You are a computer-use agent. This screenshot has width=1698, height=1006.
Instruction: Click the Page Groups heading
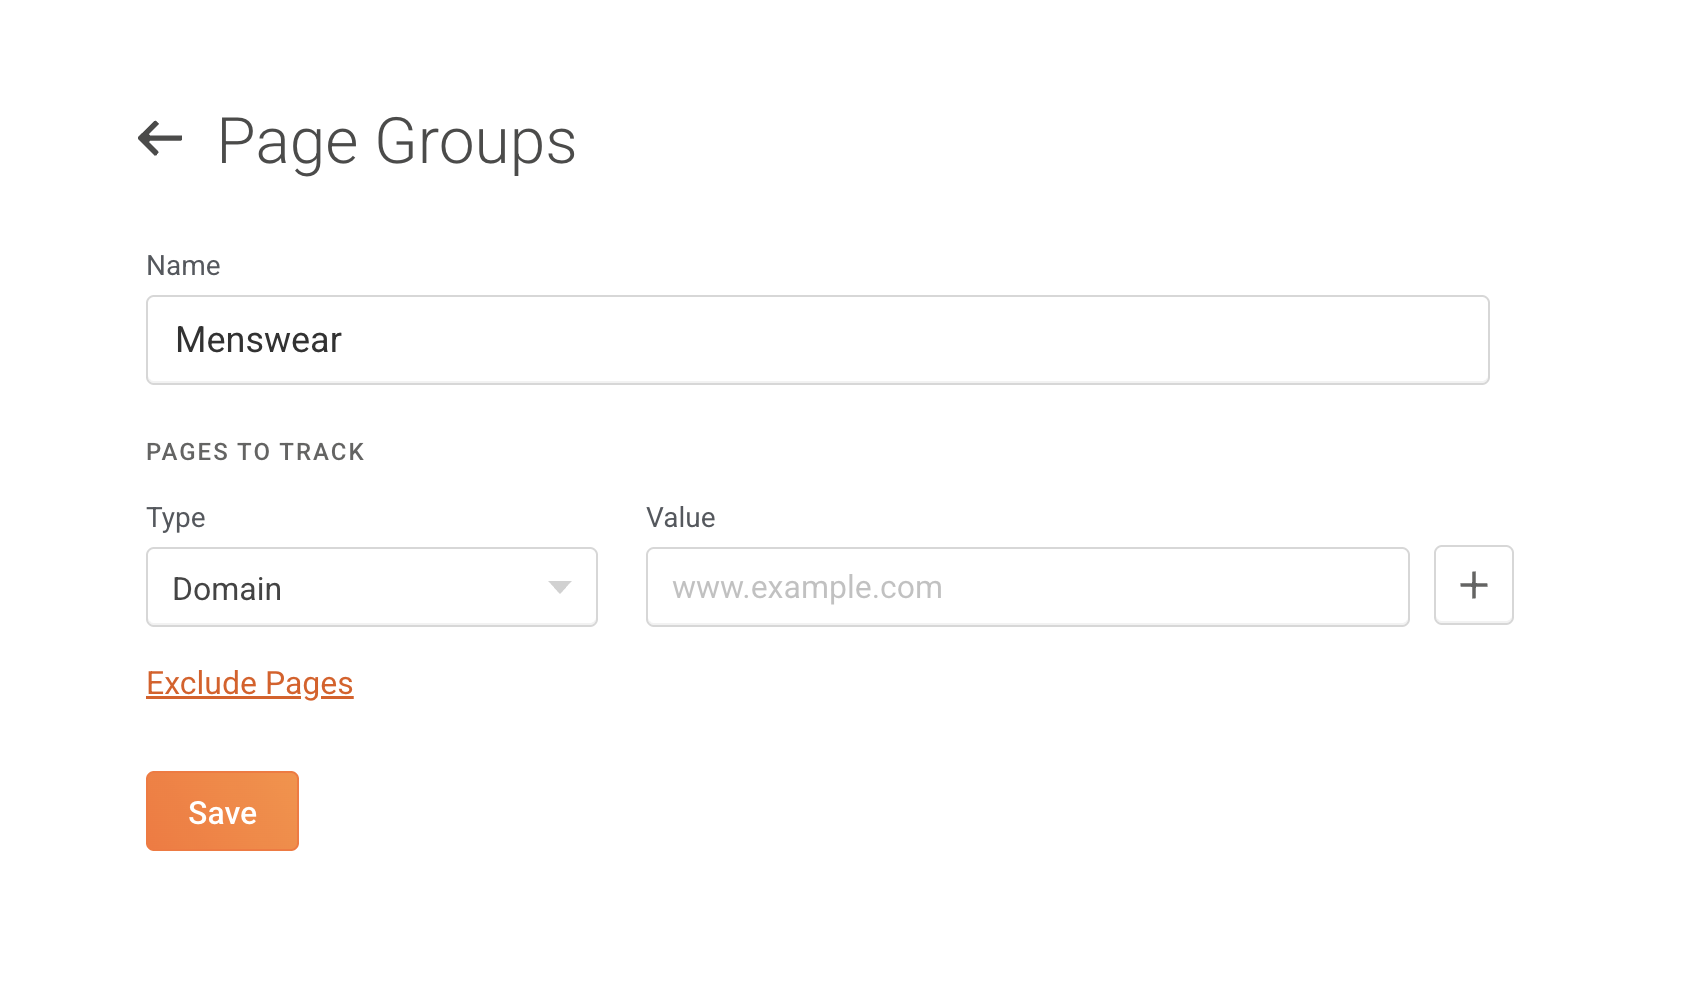click(396, 141)
